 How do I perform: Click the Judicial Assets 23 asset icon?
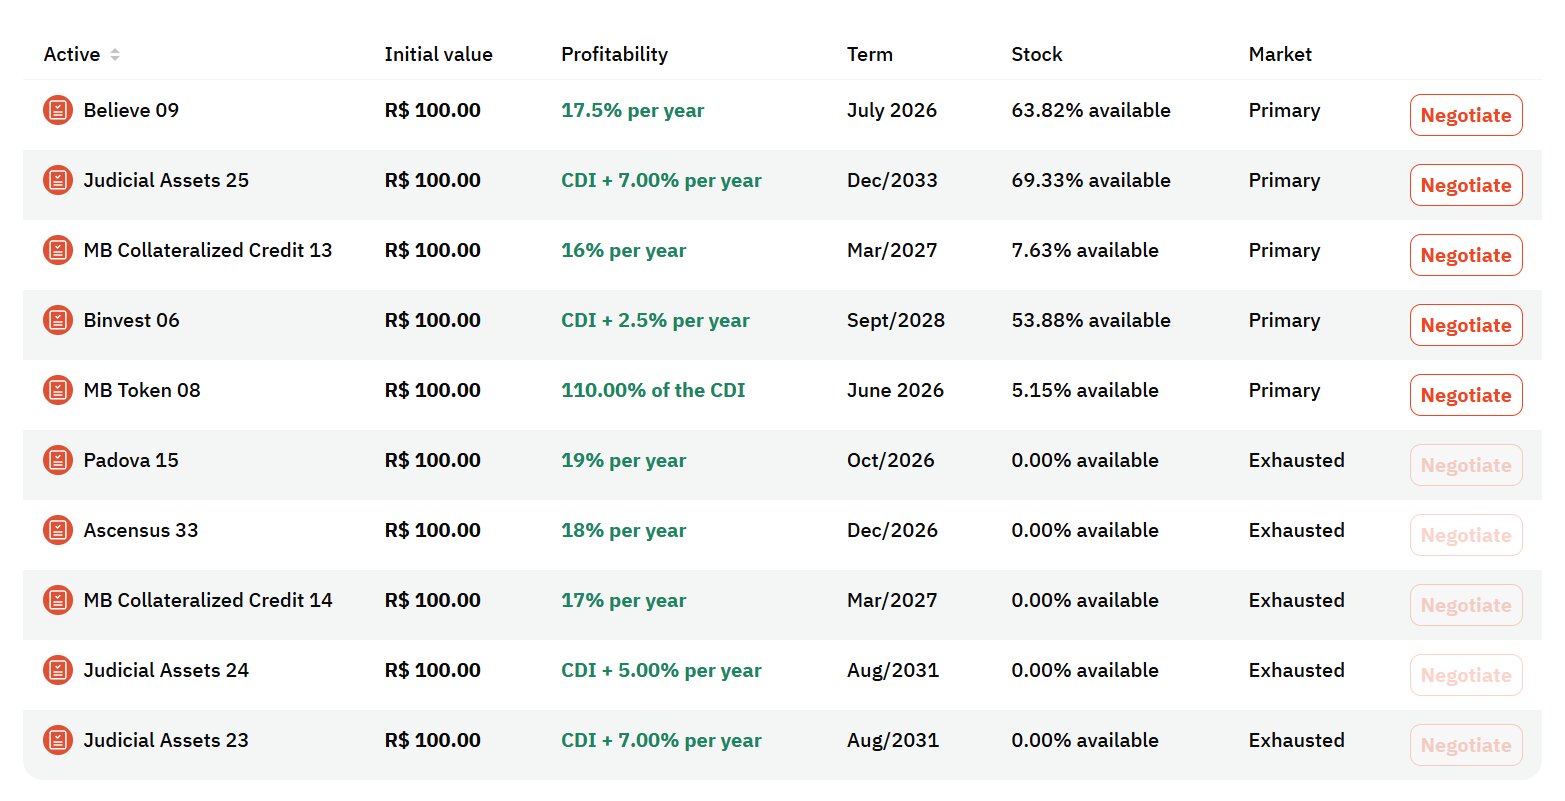point(57,740)
